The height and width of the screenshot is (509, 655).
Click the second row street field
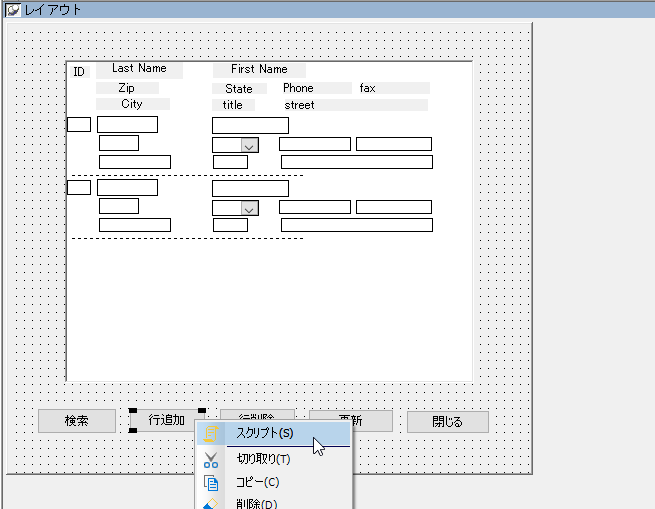[x=356, y=224]
